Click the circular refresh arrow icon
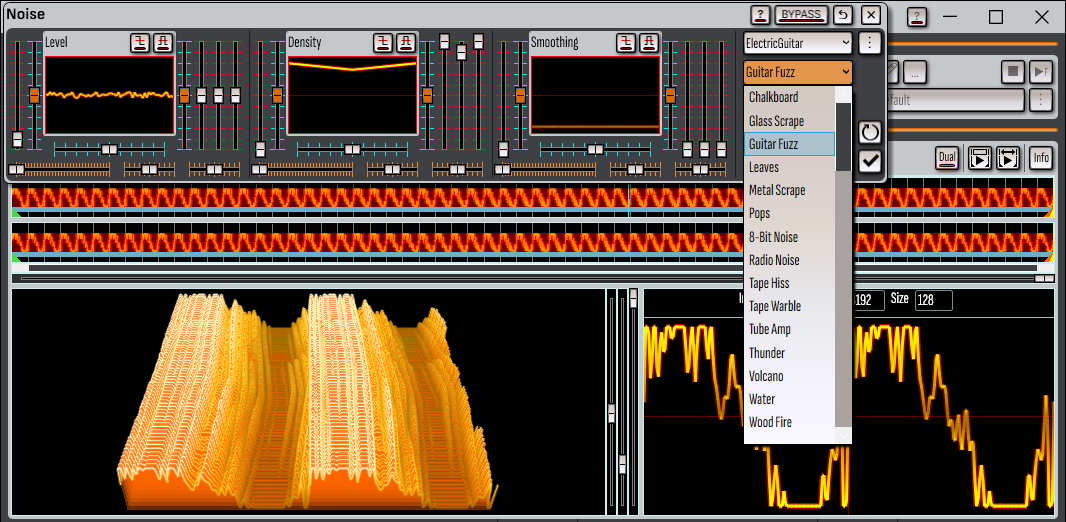The height and width of the screenshot is (522, 1066). (870, 133)
